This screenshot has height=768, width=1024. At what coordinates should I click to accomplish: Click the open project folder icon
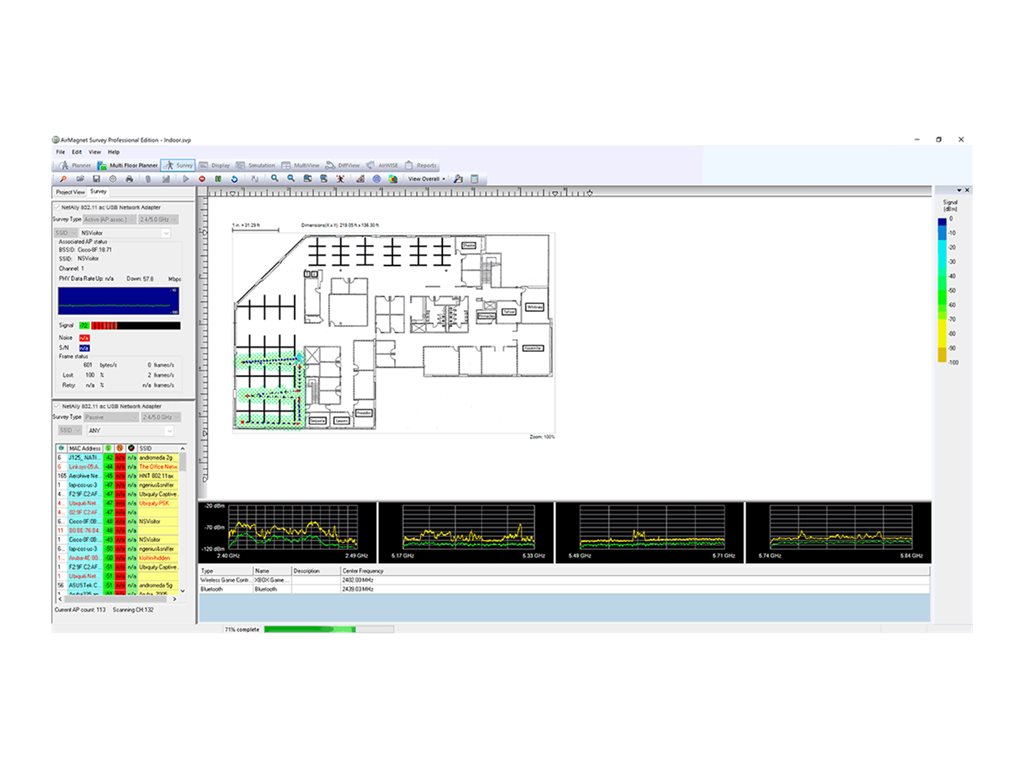tap(80, 179)
